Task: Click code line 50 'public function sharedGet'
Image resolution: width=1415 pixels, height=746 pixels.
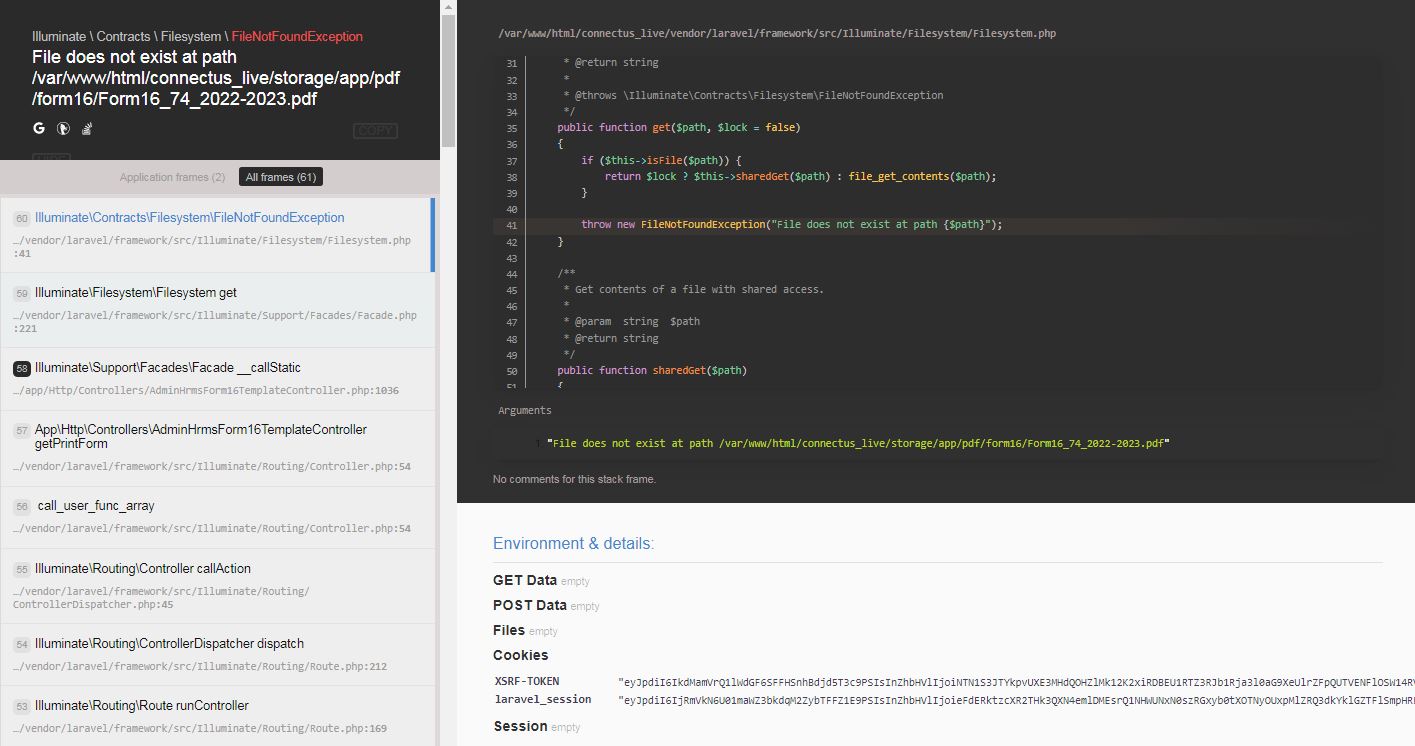Action: 652,370
